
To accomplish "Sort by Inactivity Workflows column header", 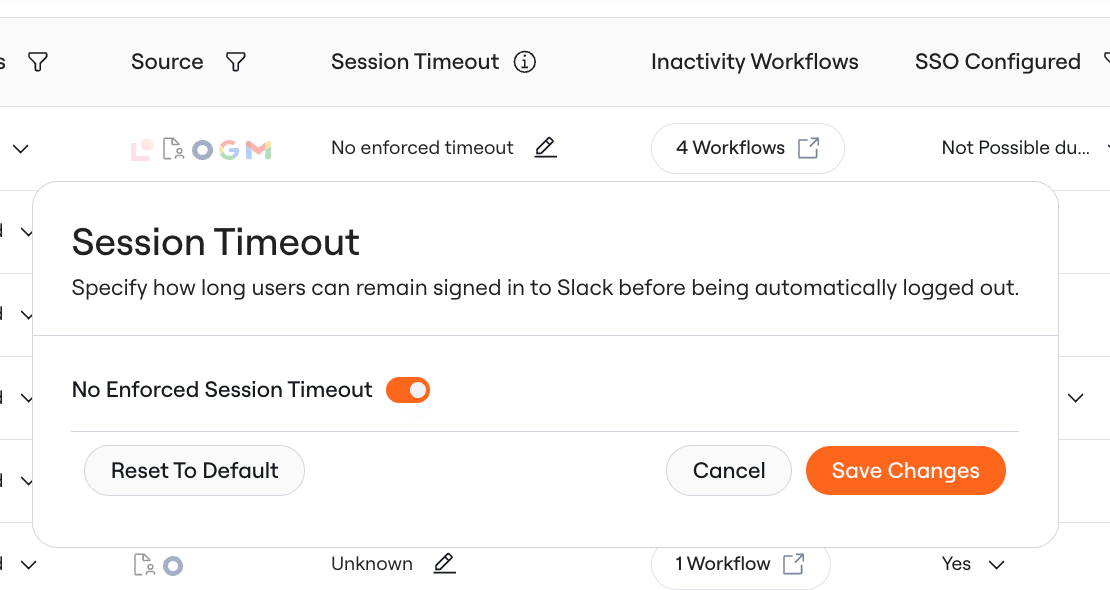I will click(x=755, y=62).
